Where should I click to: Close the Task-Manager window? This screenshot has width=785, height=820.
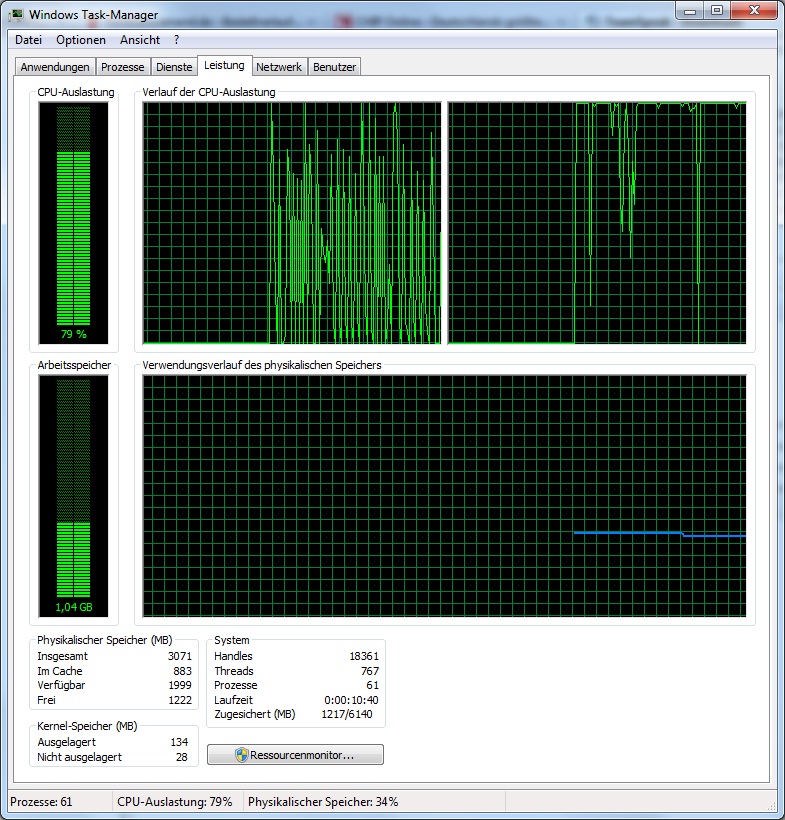pyautogui.click(x=754, y=10)
